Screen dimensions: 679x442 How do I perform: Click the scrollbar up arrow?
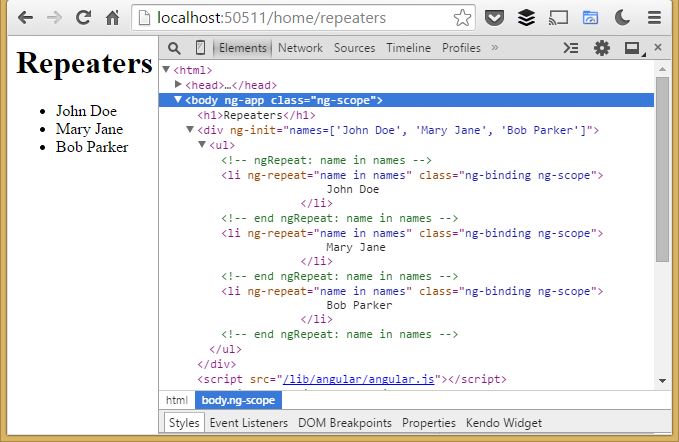662,69
